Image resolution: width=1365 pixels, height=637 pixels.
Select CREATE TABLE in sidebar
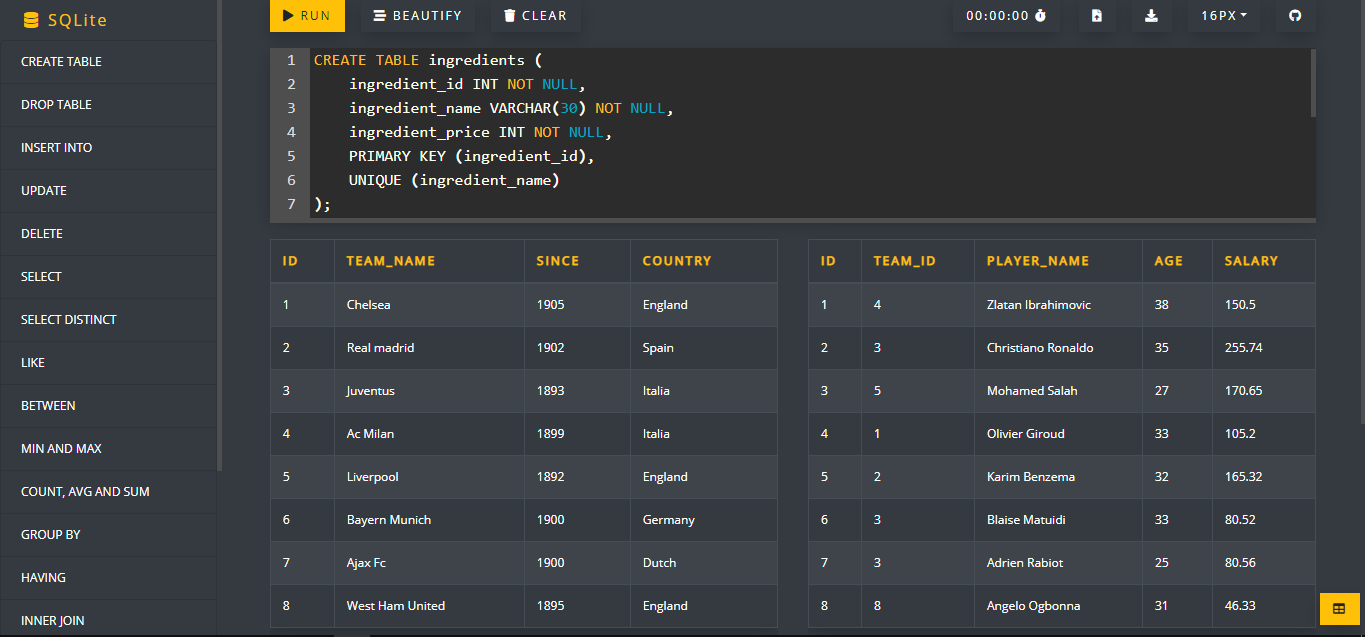[108, 62]
